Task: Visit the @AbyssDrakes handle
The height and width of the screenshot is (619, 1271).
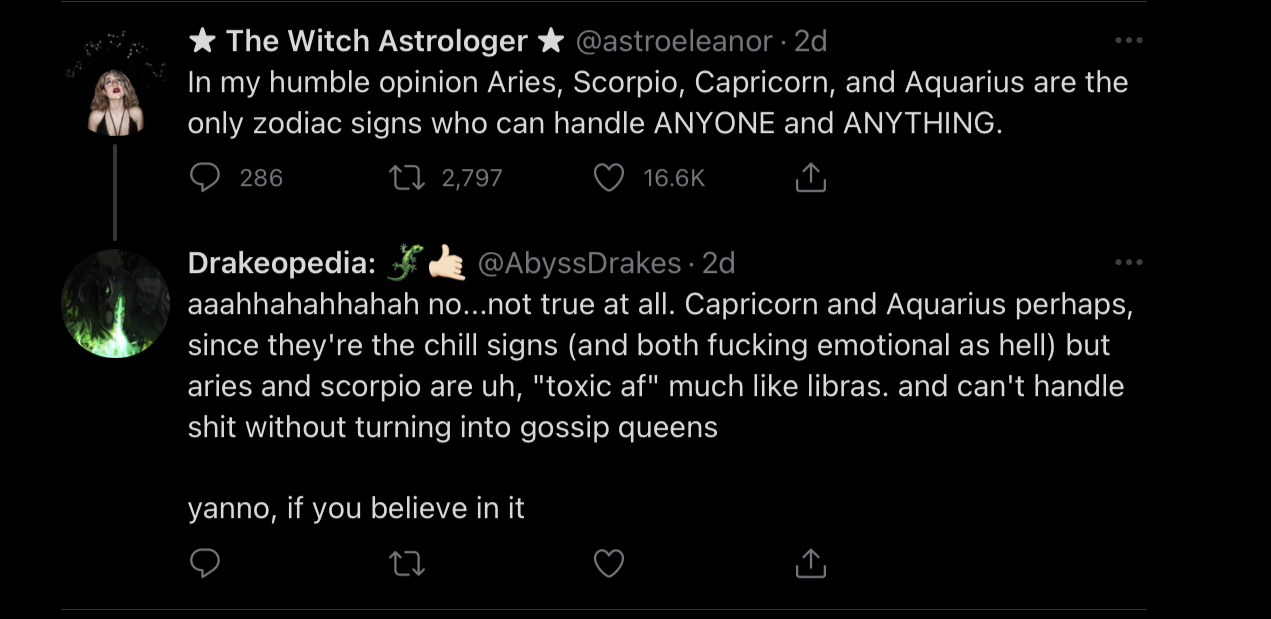Action: (579, 263)
